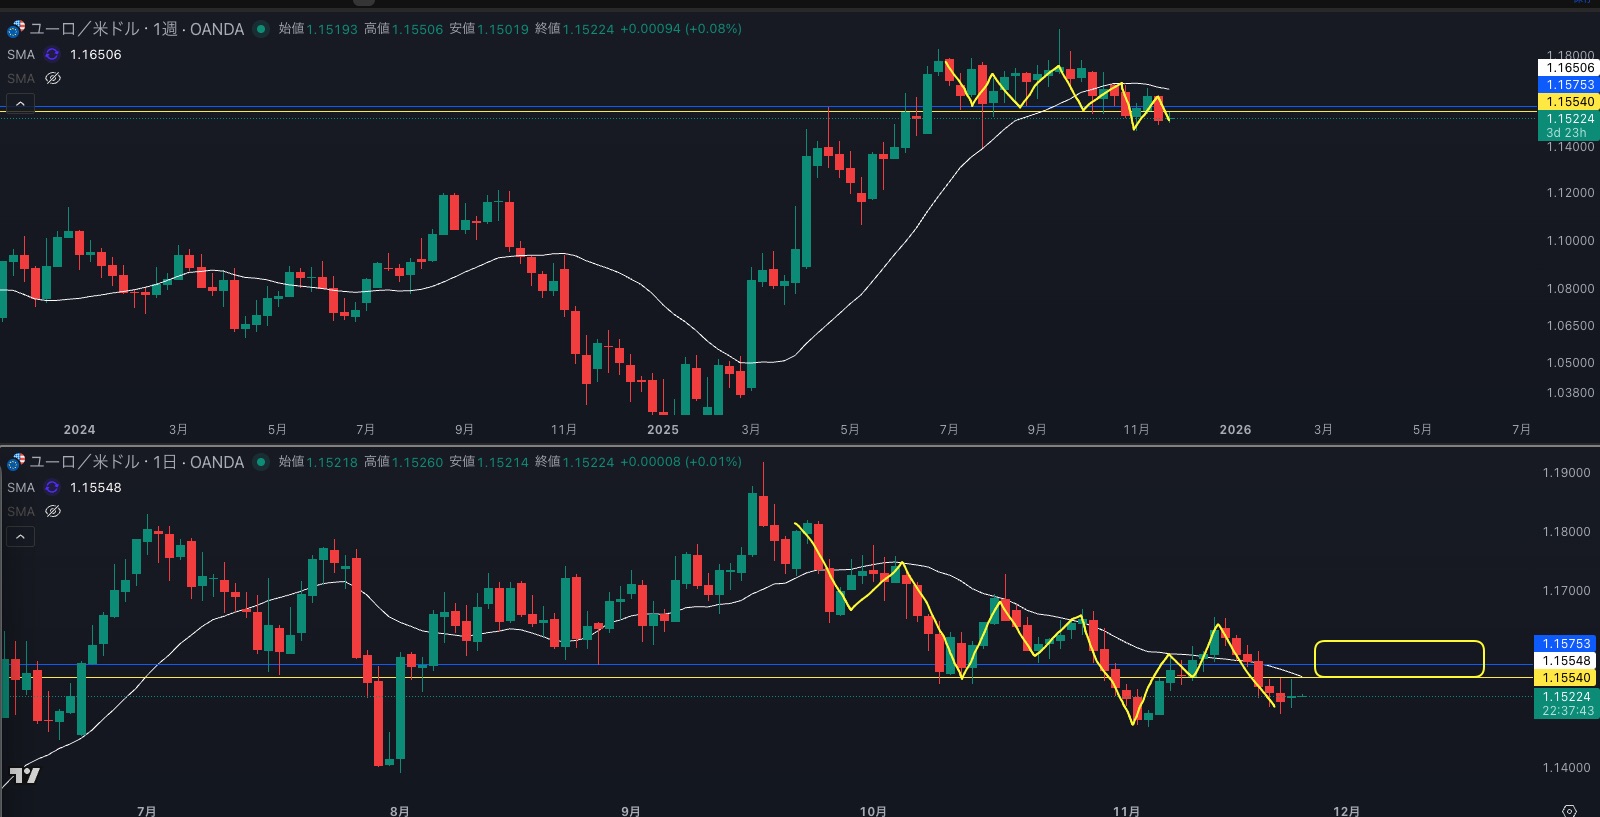The image size is (1600, 817).
Task: Click the TradingView logo in the daily chart
Action: click(x=24, y=775)
